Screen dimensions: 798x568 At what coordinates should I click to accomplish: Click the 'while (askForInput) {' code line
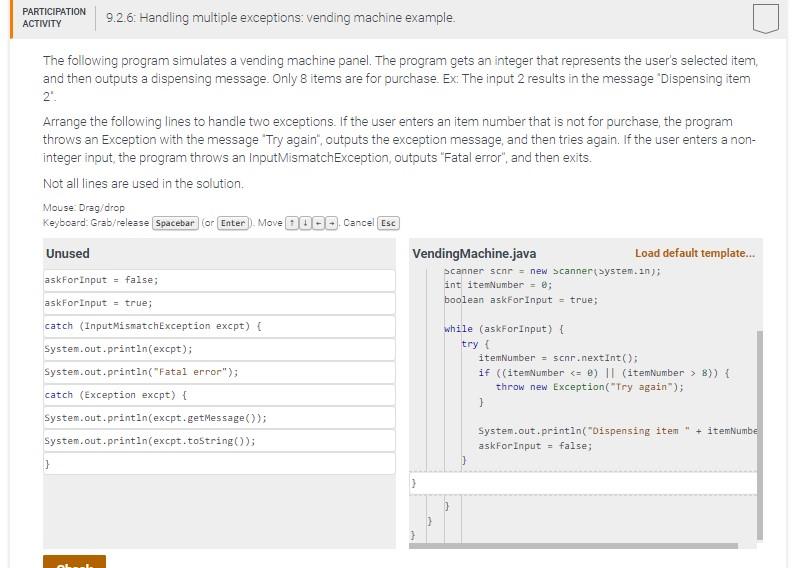[x=503, y=329]
